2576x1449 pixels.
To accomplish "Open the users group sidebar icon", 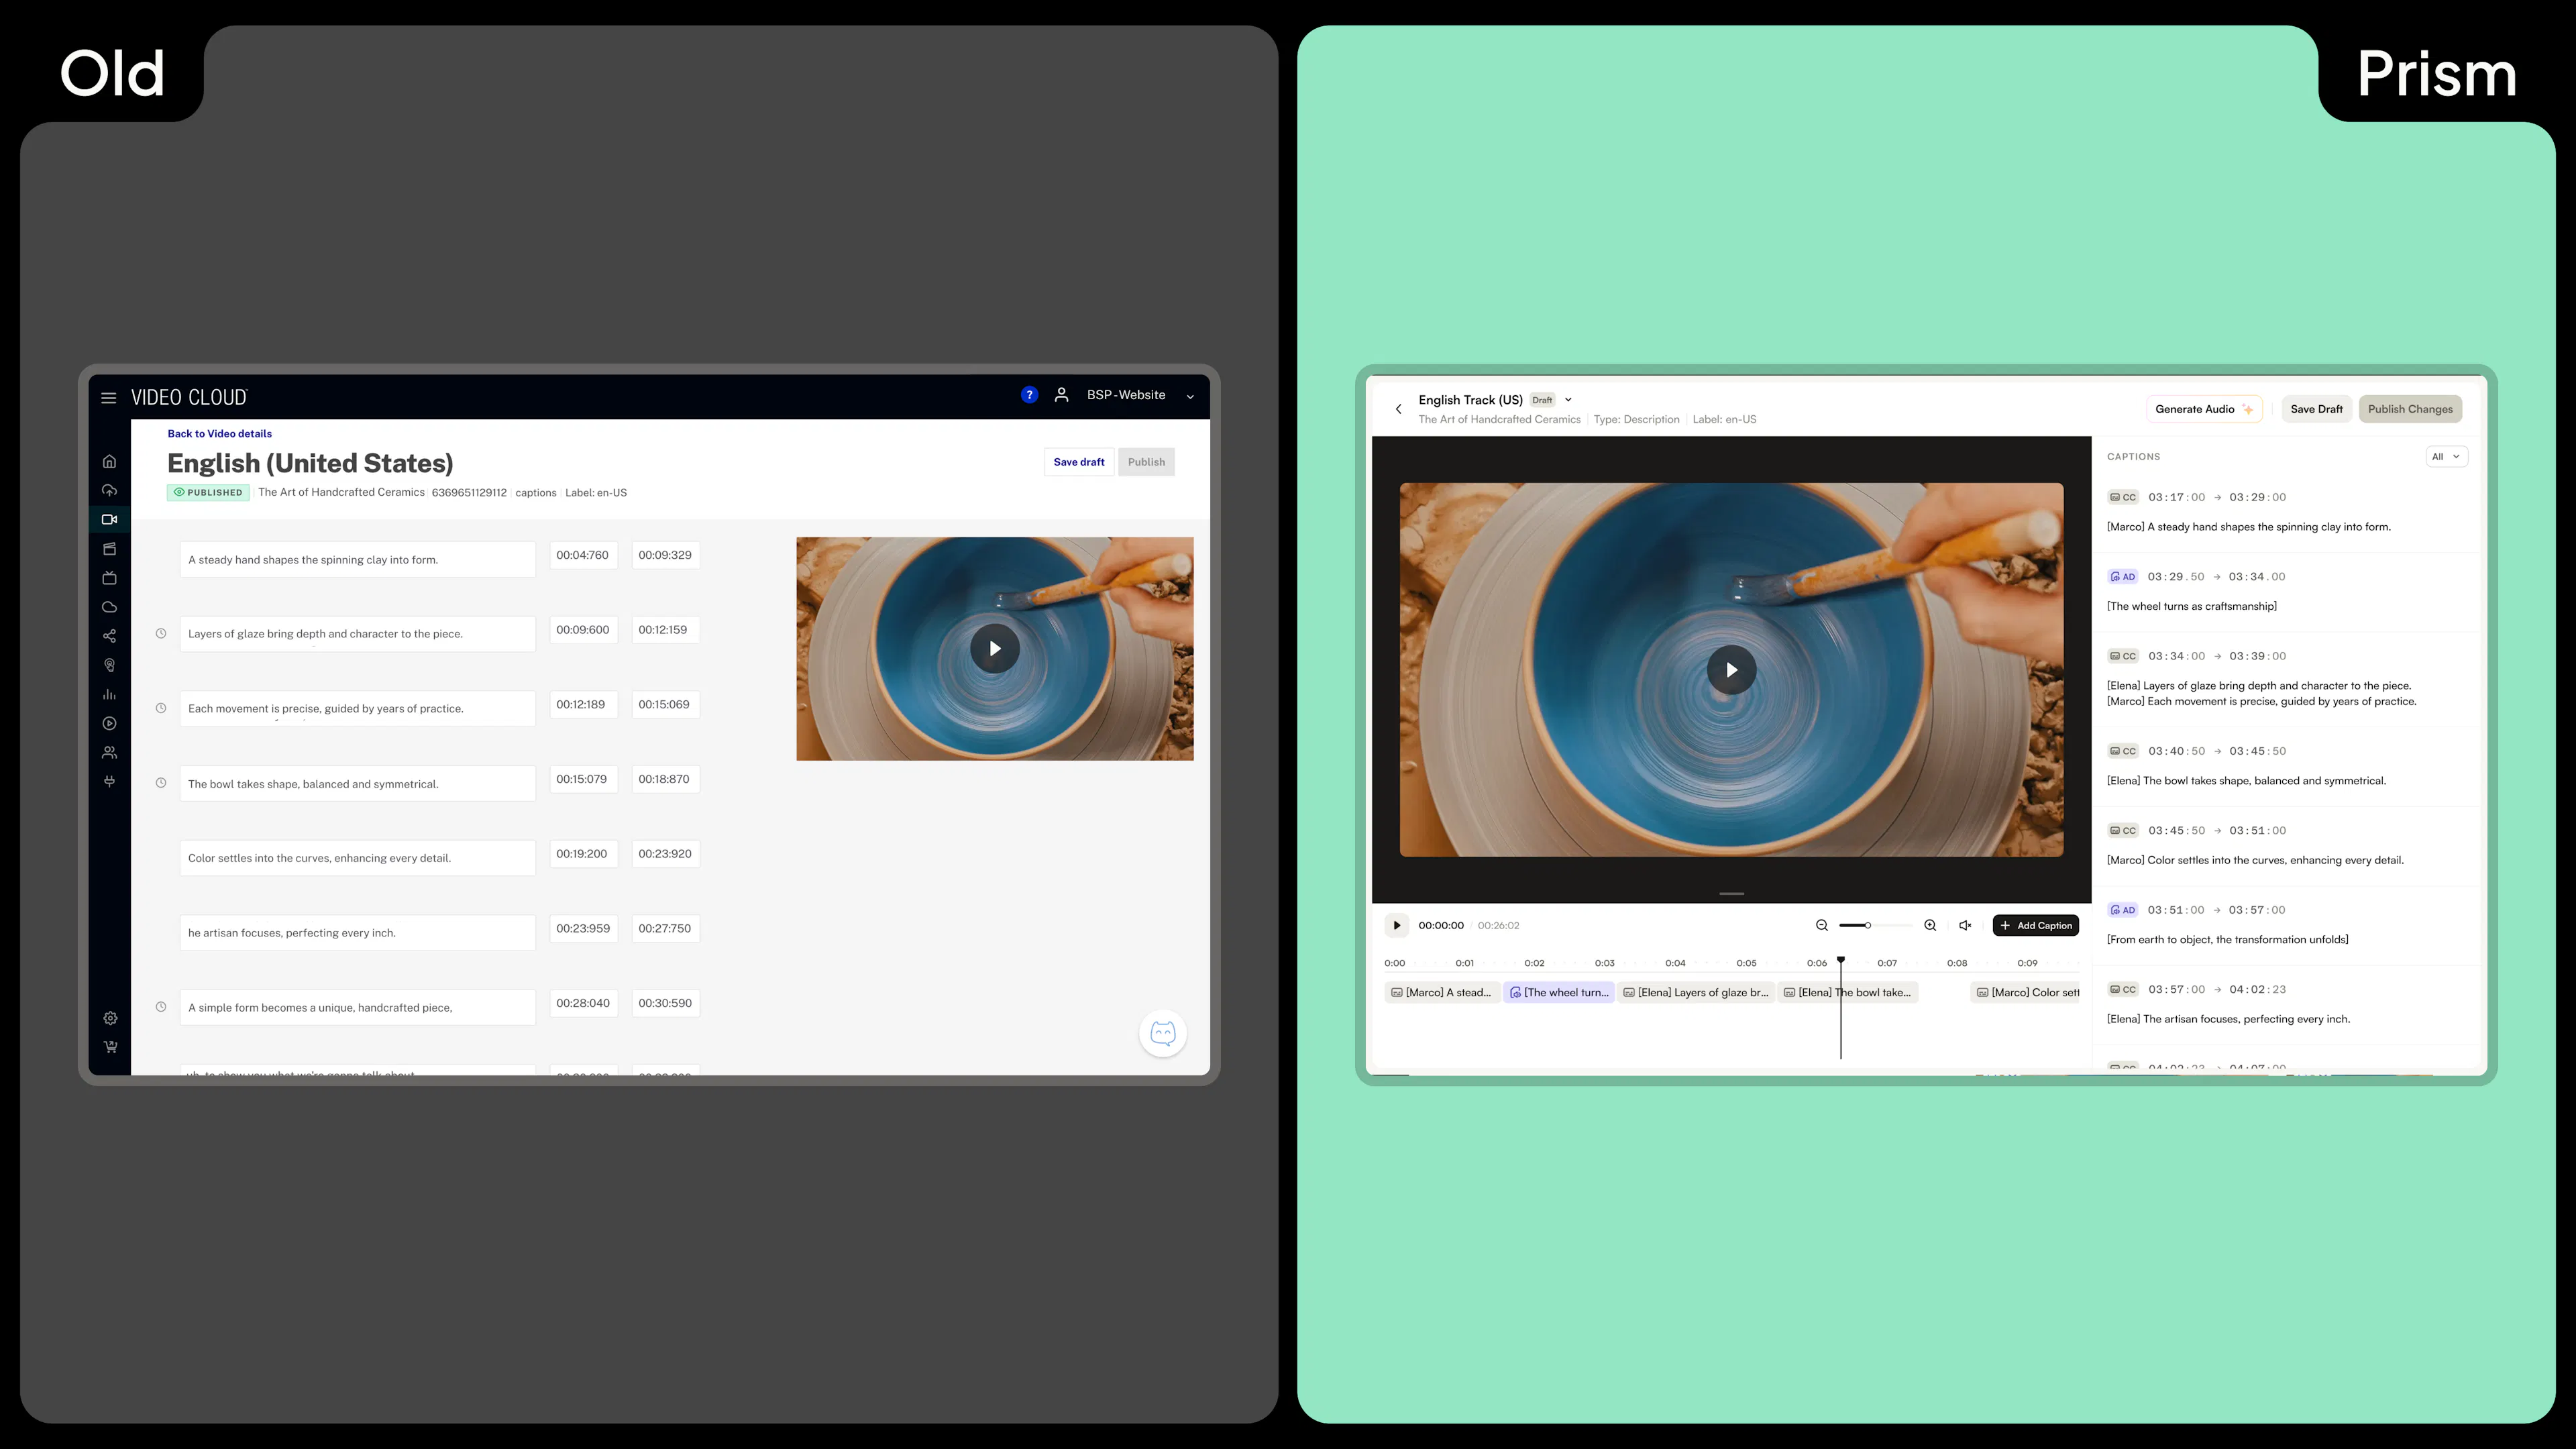I will point(110,752).
